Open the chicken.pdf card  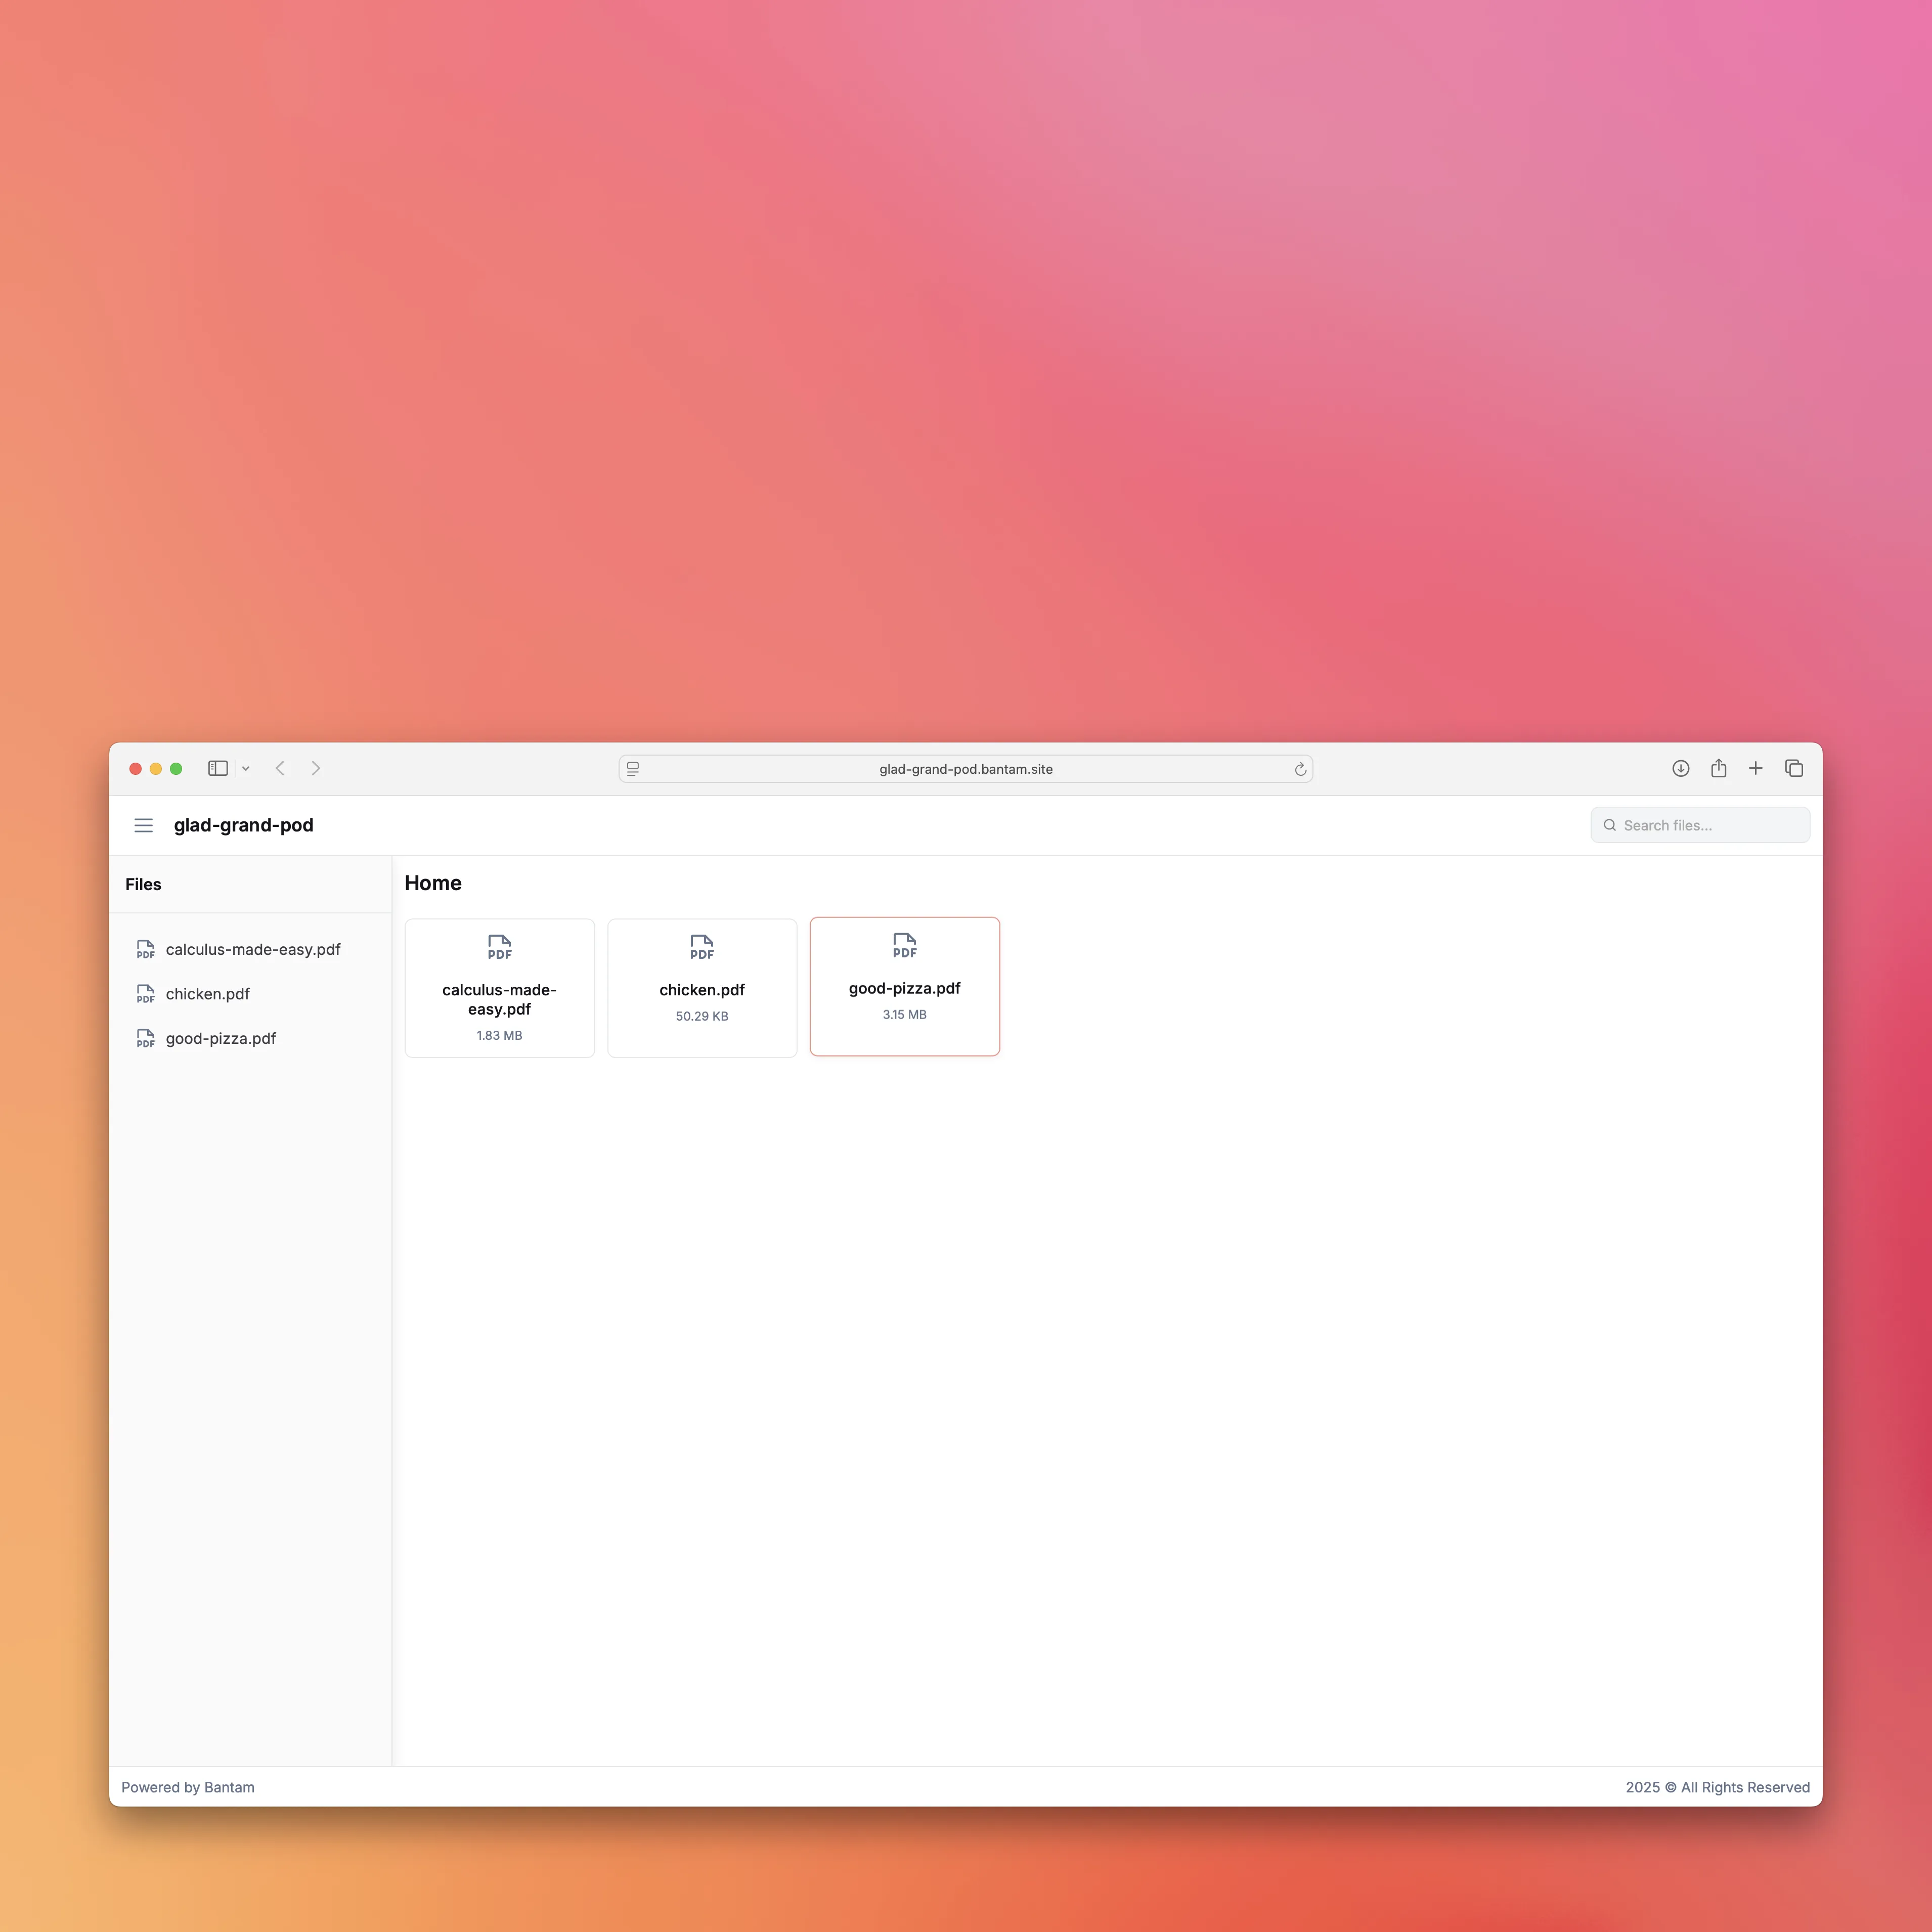(702, 988)
